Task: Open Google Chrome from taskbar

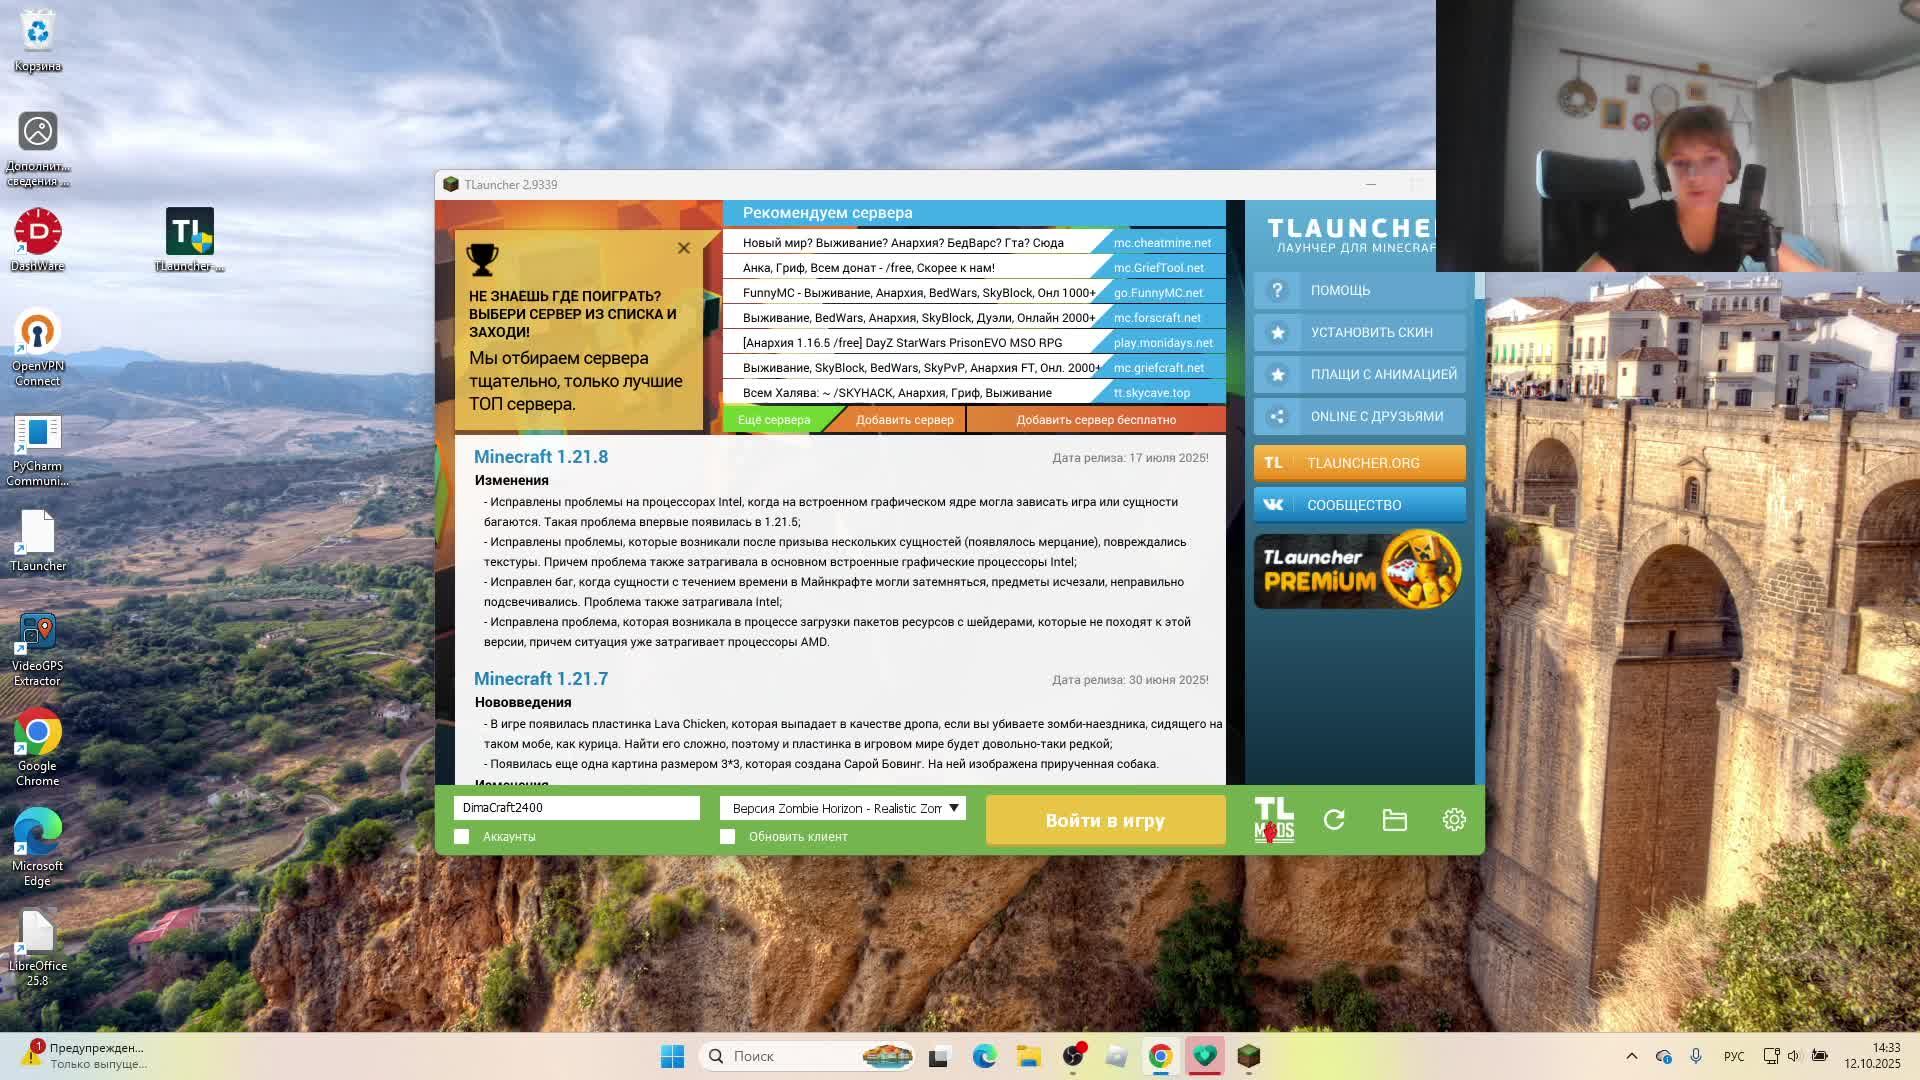Action: coord(1160,1056)
